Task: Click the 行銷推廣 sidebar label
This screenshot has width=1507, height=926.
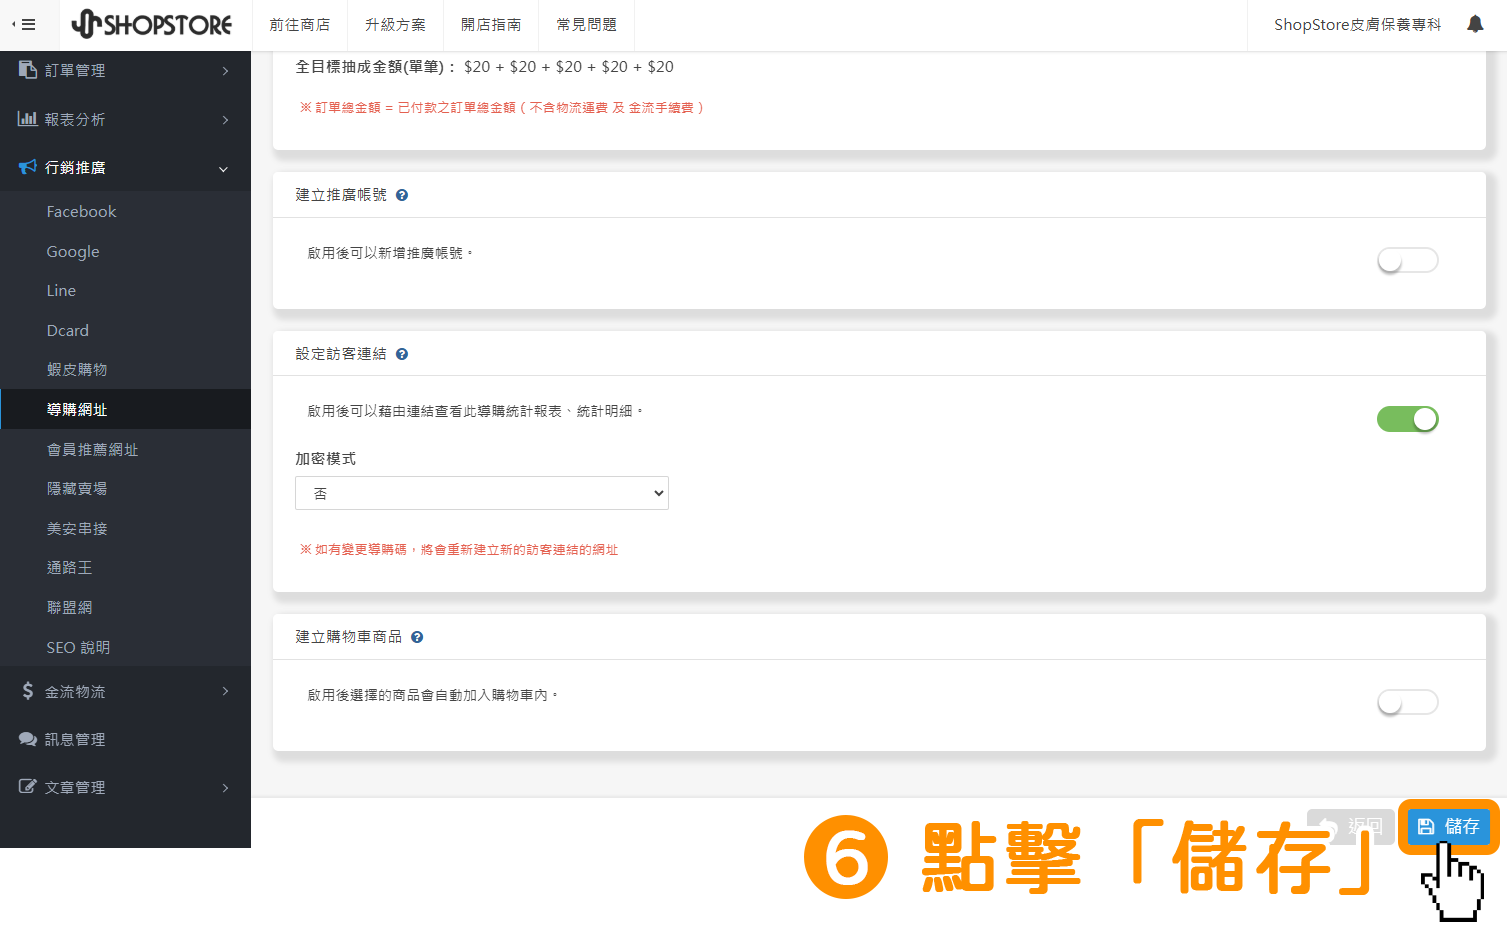Action: pos(76,167)
